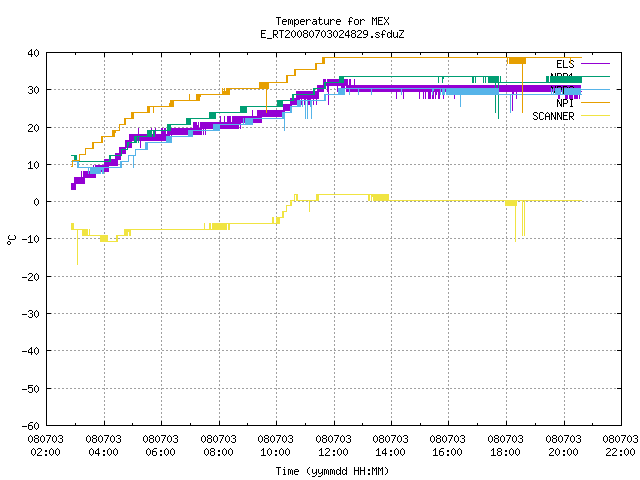The width and height of the screenshot is (640, 480).
Task: Click the y-axis tick label -20
Action: (31, 277)
